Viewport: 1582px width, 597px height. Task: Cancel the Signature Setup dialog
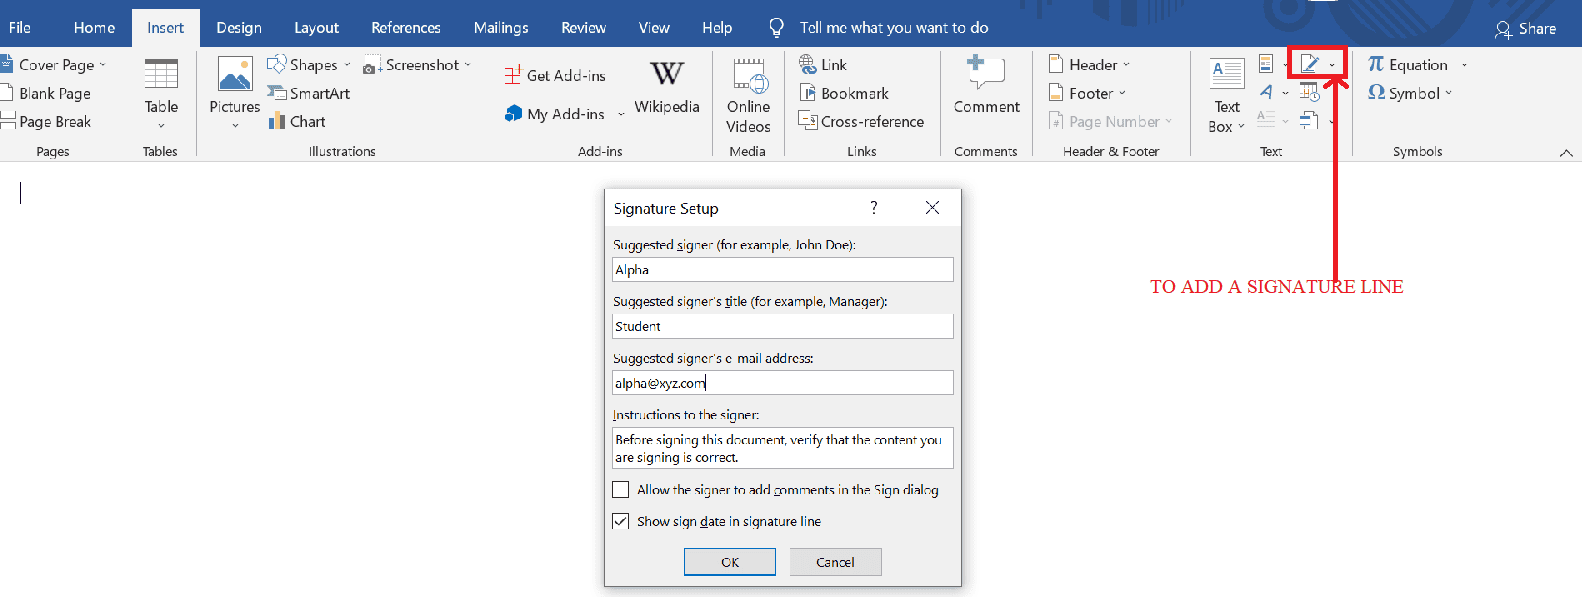pyautogui.click(x=835, y=562)
